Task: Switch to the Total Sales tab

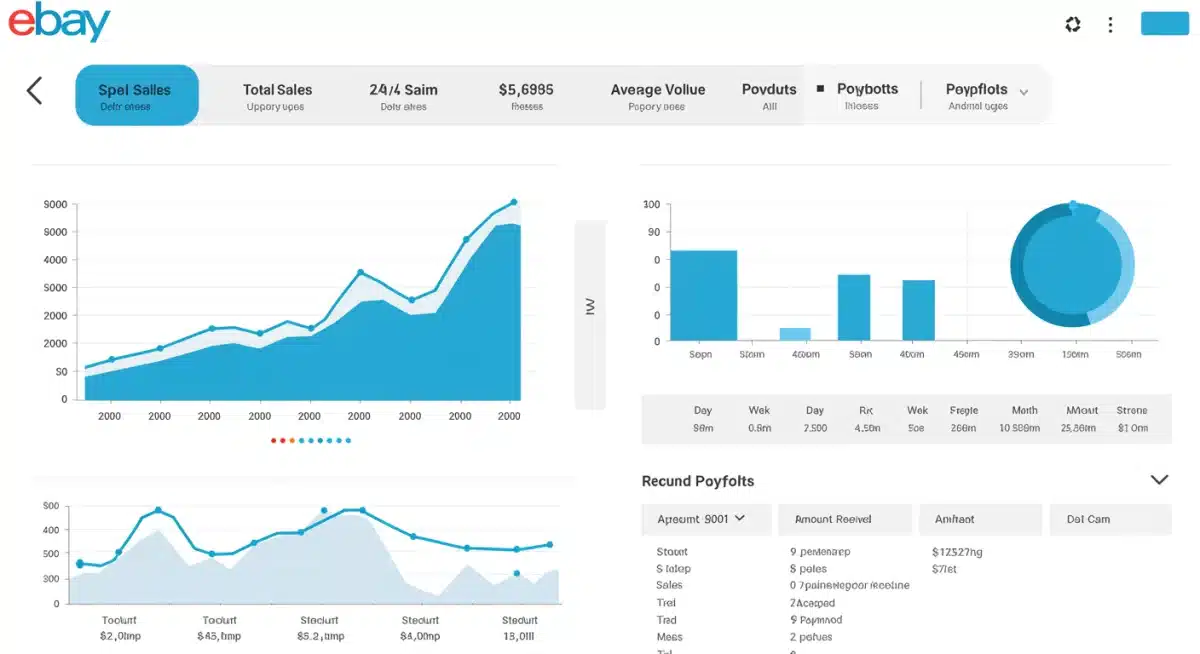Action: pos(277,95)
